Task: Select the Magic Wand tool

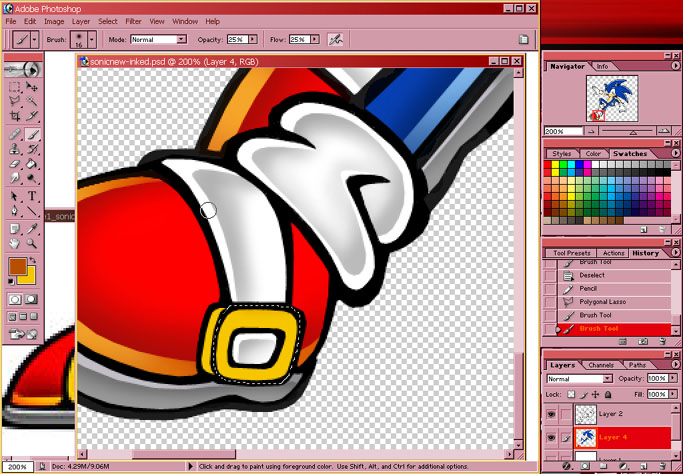Action: click(31, 101)
